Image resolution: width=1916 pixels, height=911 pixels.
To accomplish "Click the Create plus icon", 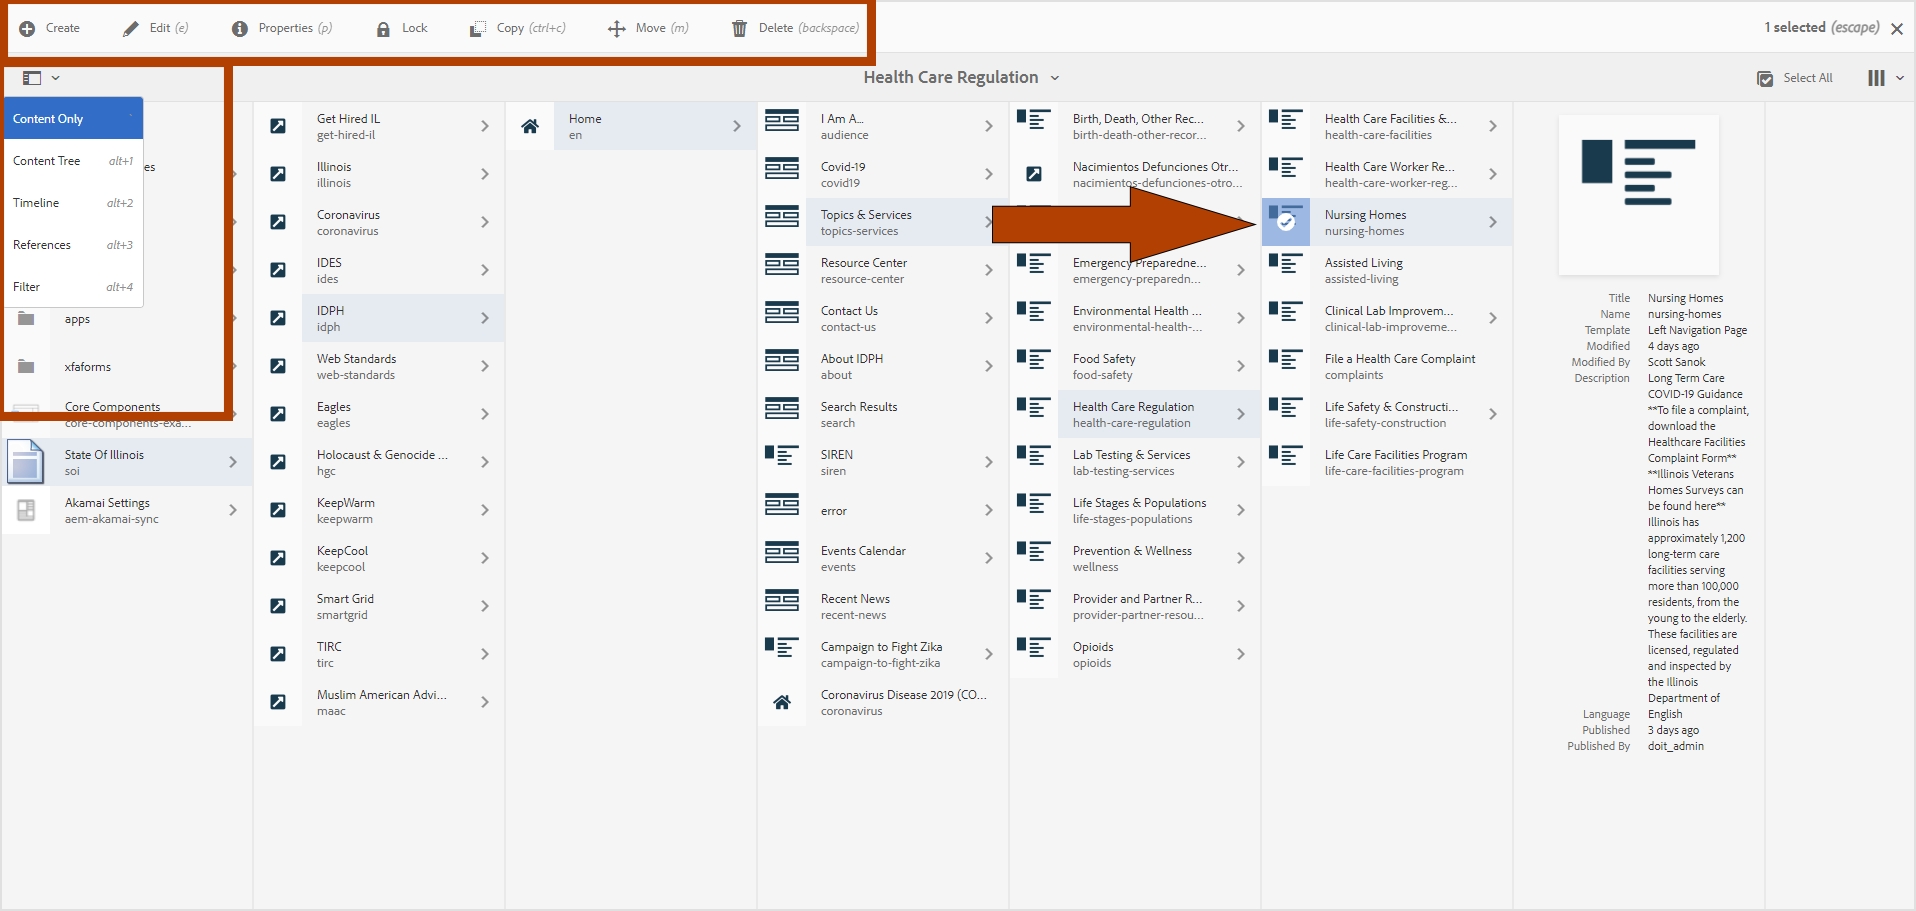I will (x=27, y=28).
